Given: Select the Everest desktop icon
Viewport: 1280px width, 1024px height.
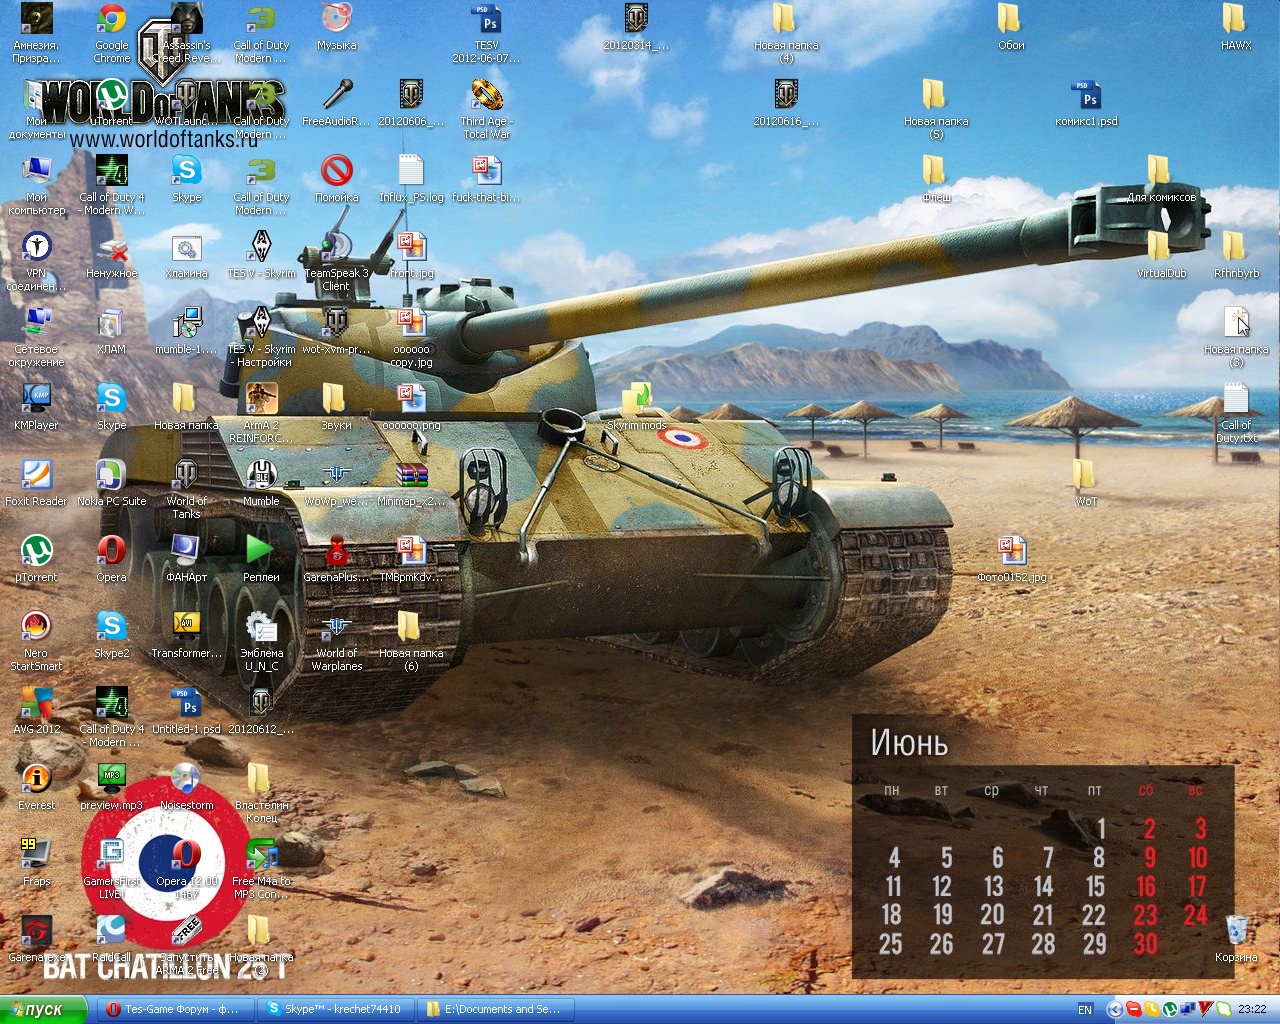Looking at the screenshot, I should click(x=36, y=779).
